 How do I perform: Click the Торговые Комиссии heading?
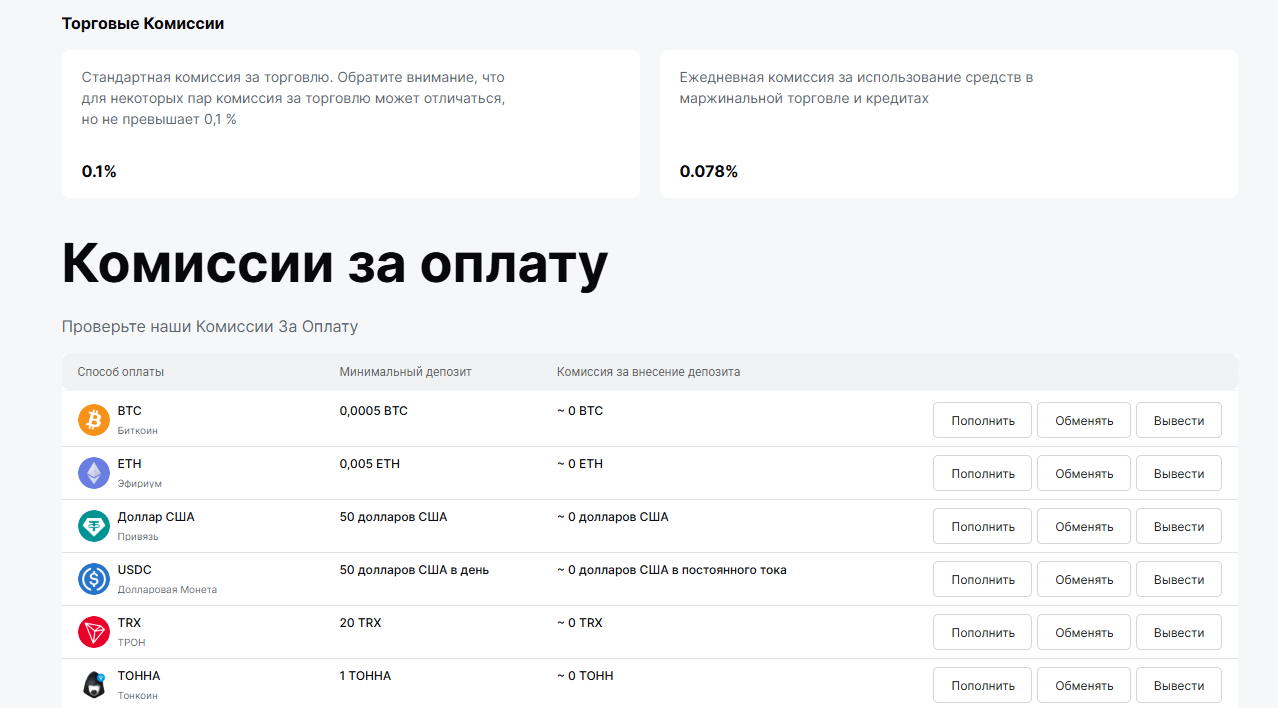[143, 23]
